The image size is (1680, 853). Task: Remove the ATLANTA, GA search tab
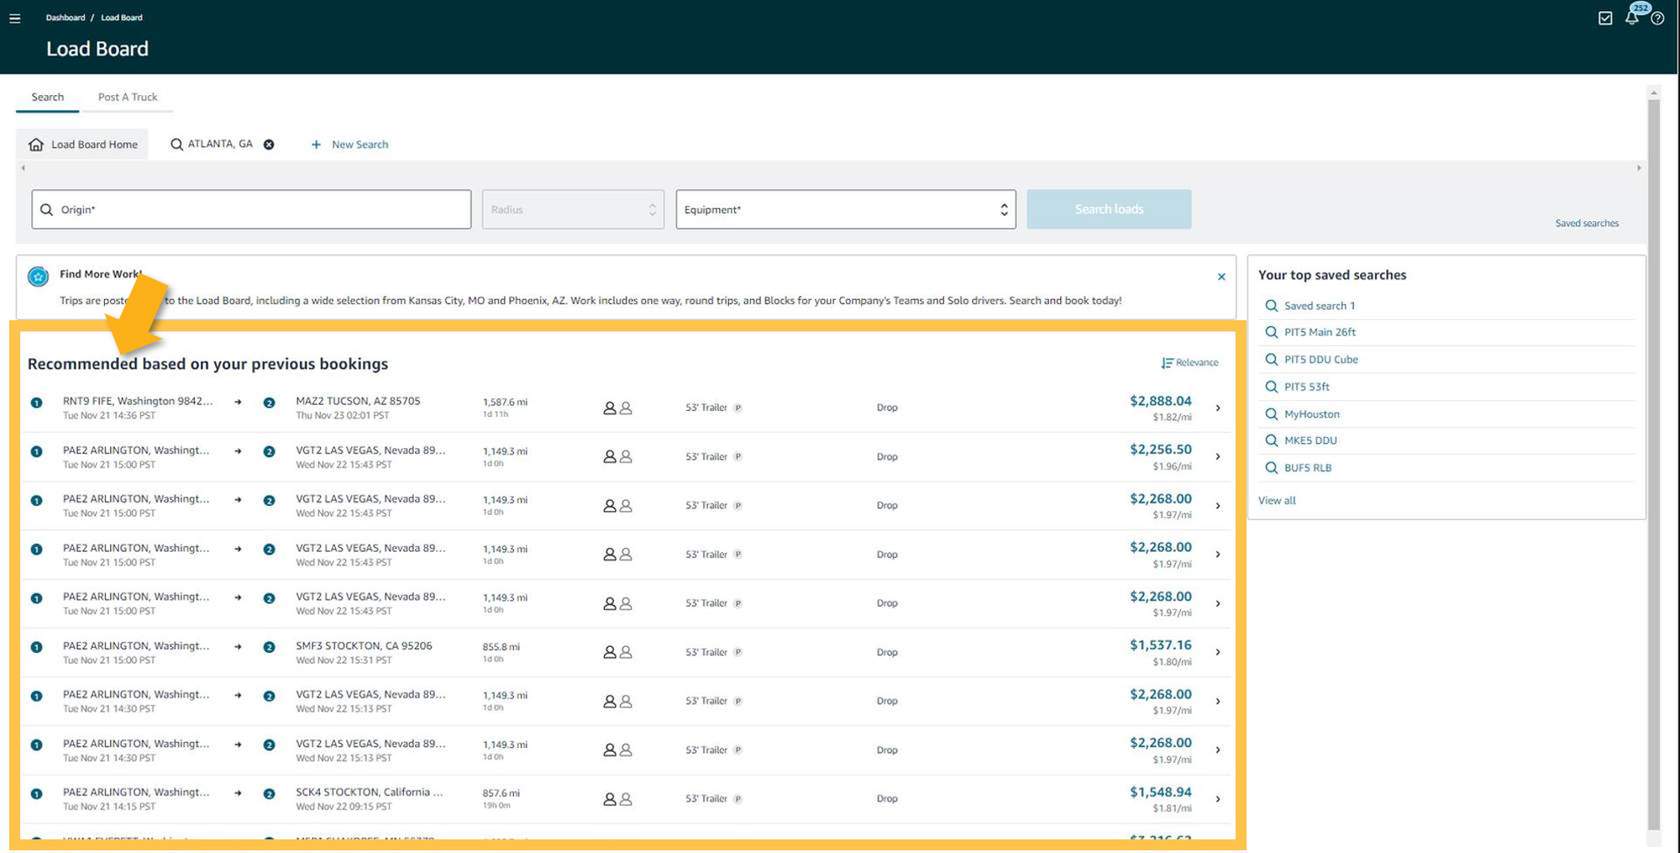click(x=269, y=145)
